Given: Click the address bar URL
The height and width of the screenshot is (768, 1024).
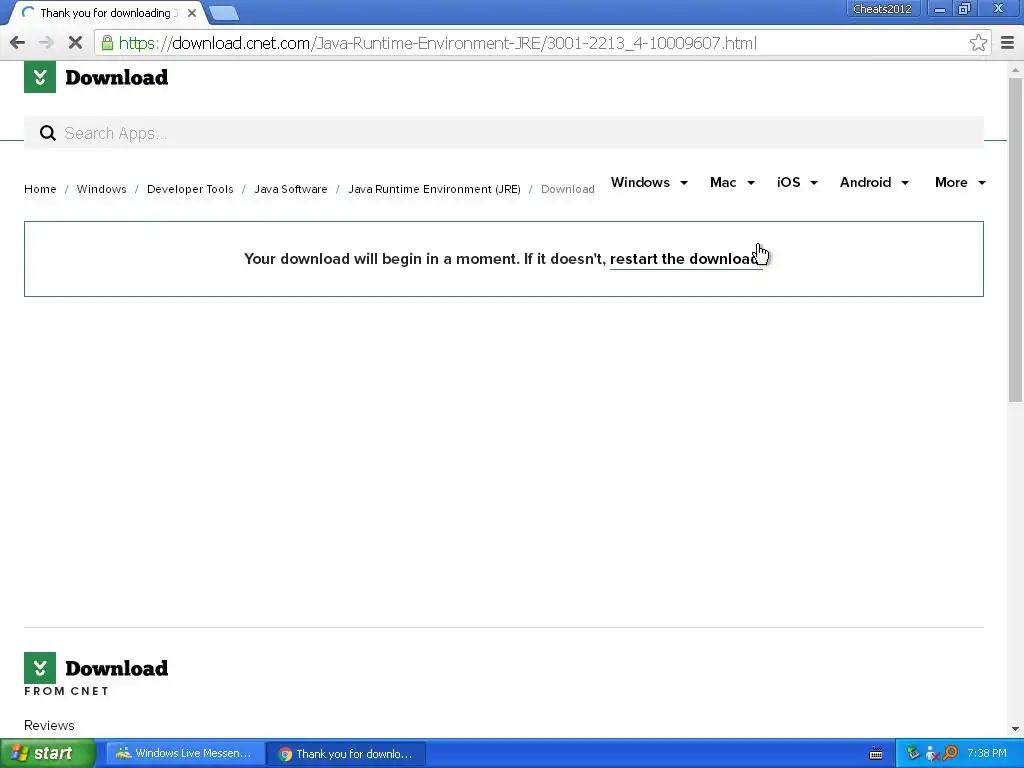Looking at the screenshot, I should pos(438,43).
